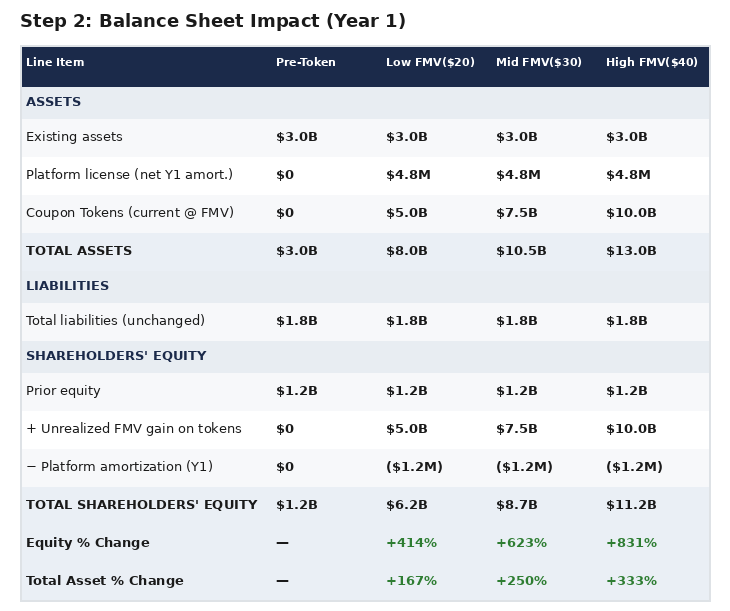The image size is (730, 611).
Task: Click the $11.2B total shareholders' equity value
Action: [x=631, y=505]
